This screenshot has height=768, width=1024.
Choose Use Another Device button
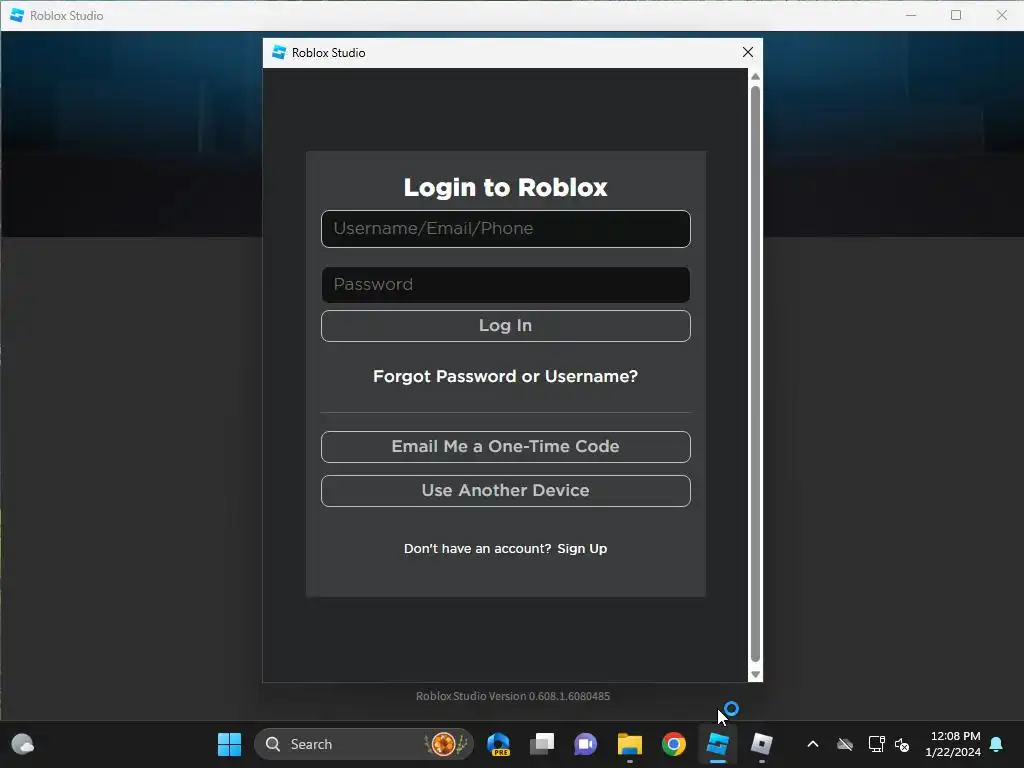505,490
